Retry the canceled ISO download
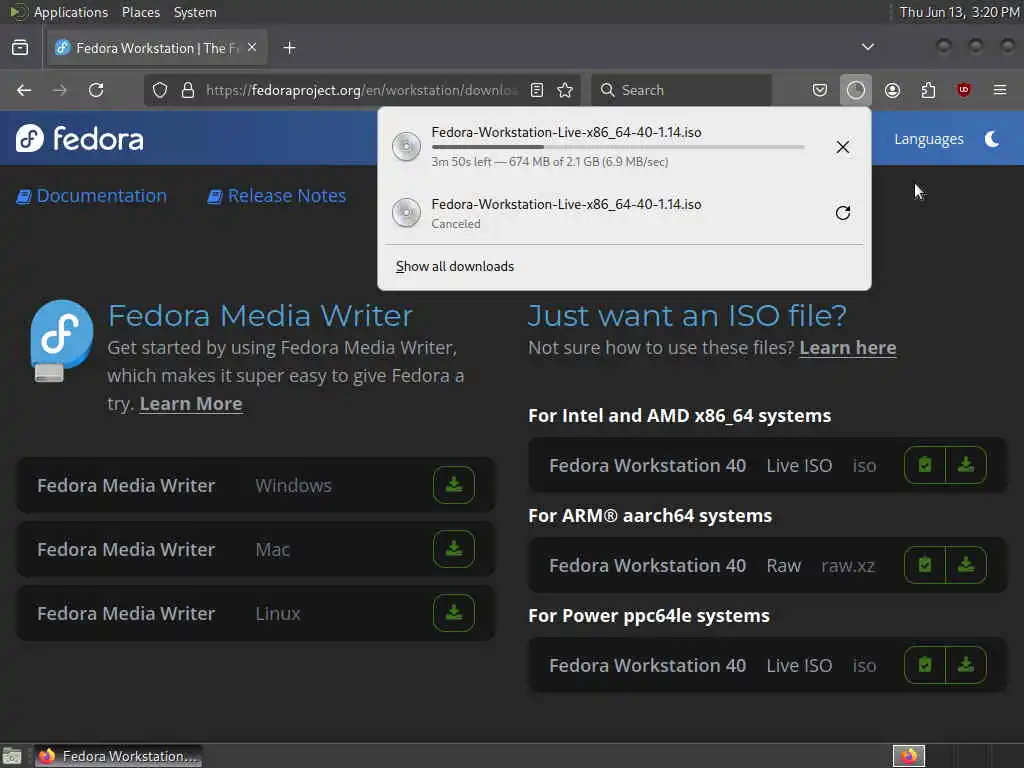Viewport: 1024px width, 768px height. point(842,213)
